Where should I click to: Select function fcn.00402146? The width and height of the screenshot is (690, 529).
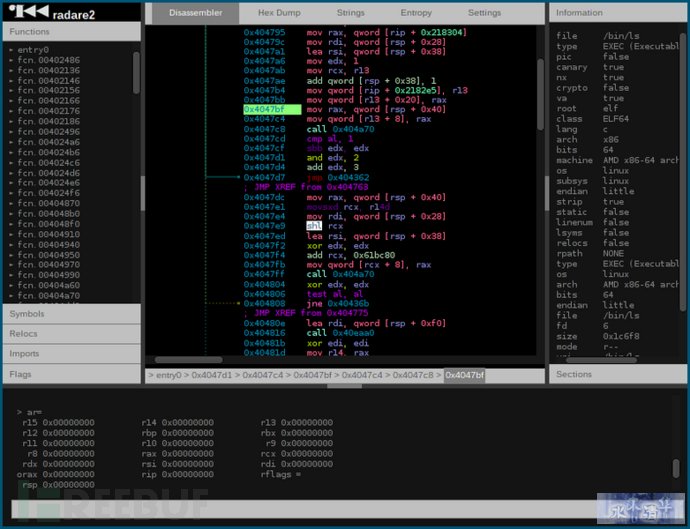click(48, 81)
